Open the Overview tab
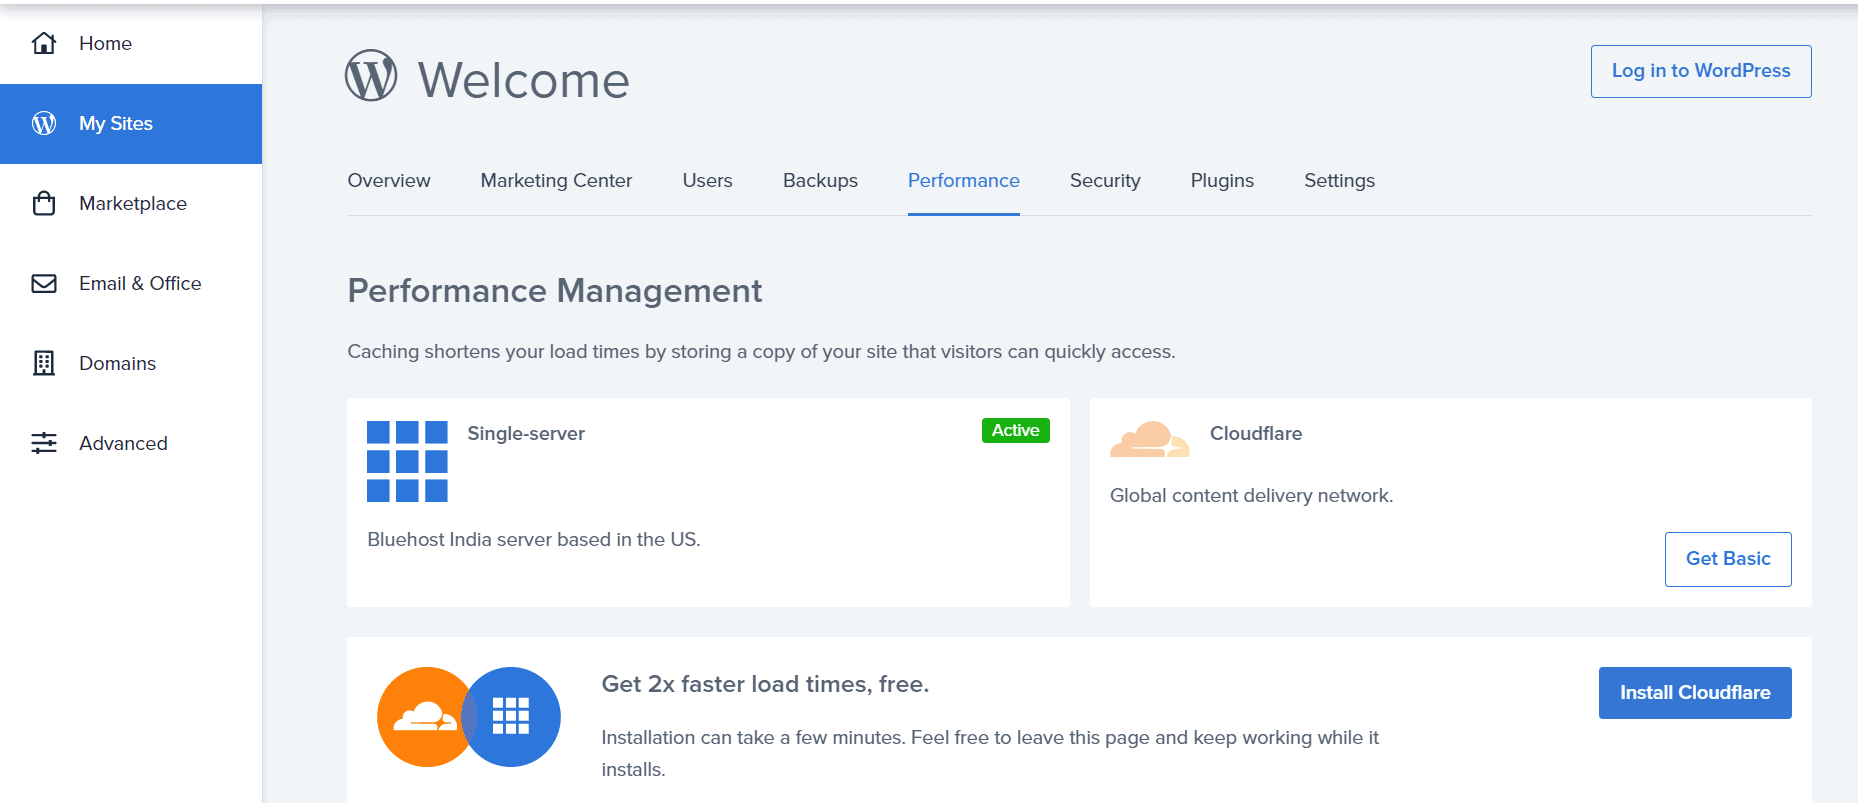 click(389, 181)
